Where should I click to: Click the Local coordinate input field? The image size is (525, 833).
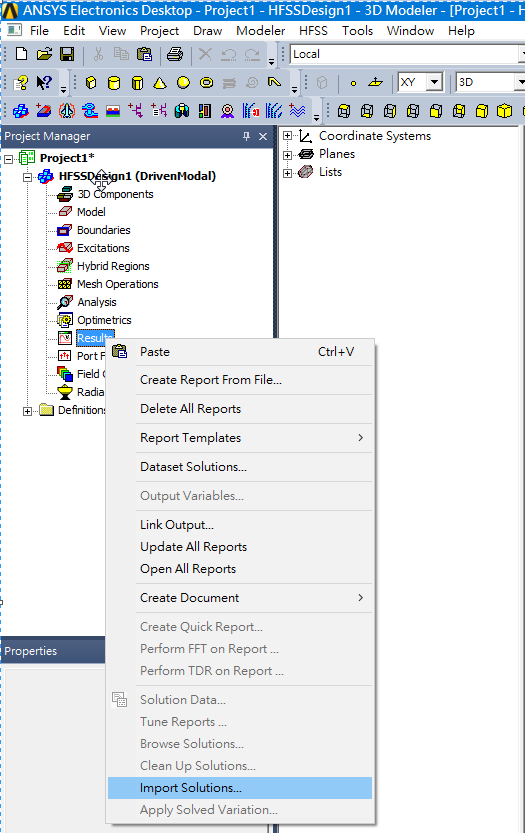[404, 54]
